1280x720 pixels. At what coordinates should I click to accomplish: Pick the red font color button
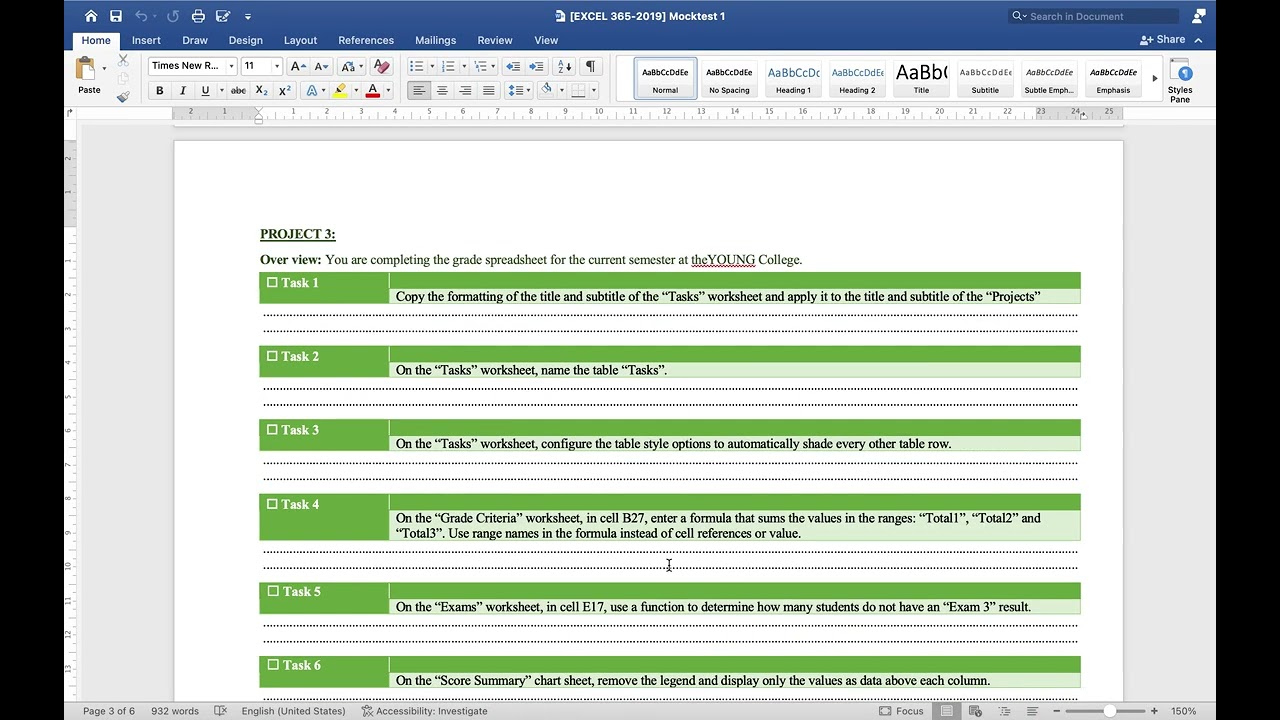(x=372, y=91)
